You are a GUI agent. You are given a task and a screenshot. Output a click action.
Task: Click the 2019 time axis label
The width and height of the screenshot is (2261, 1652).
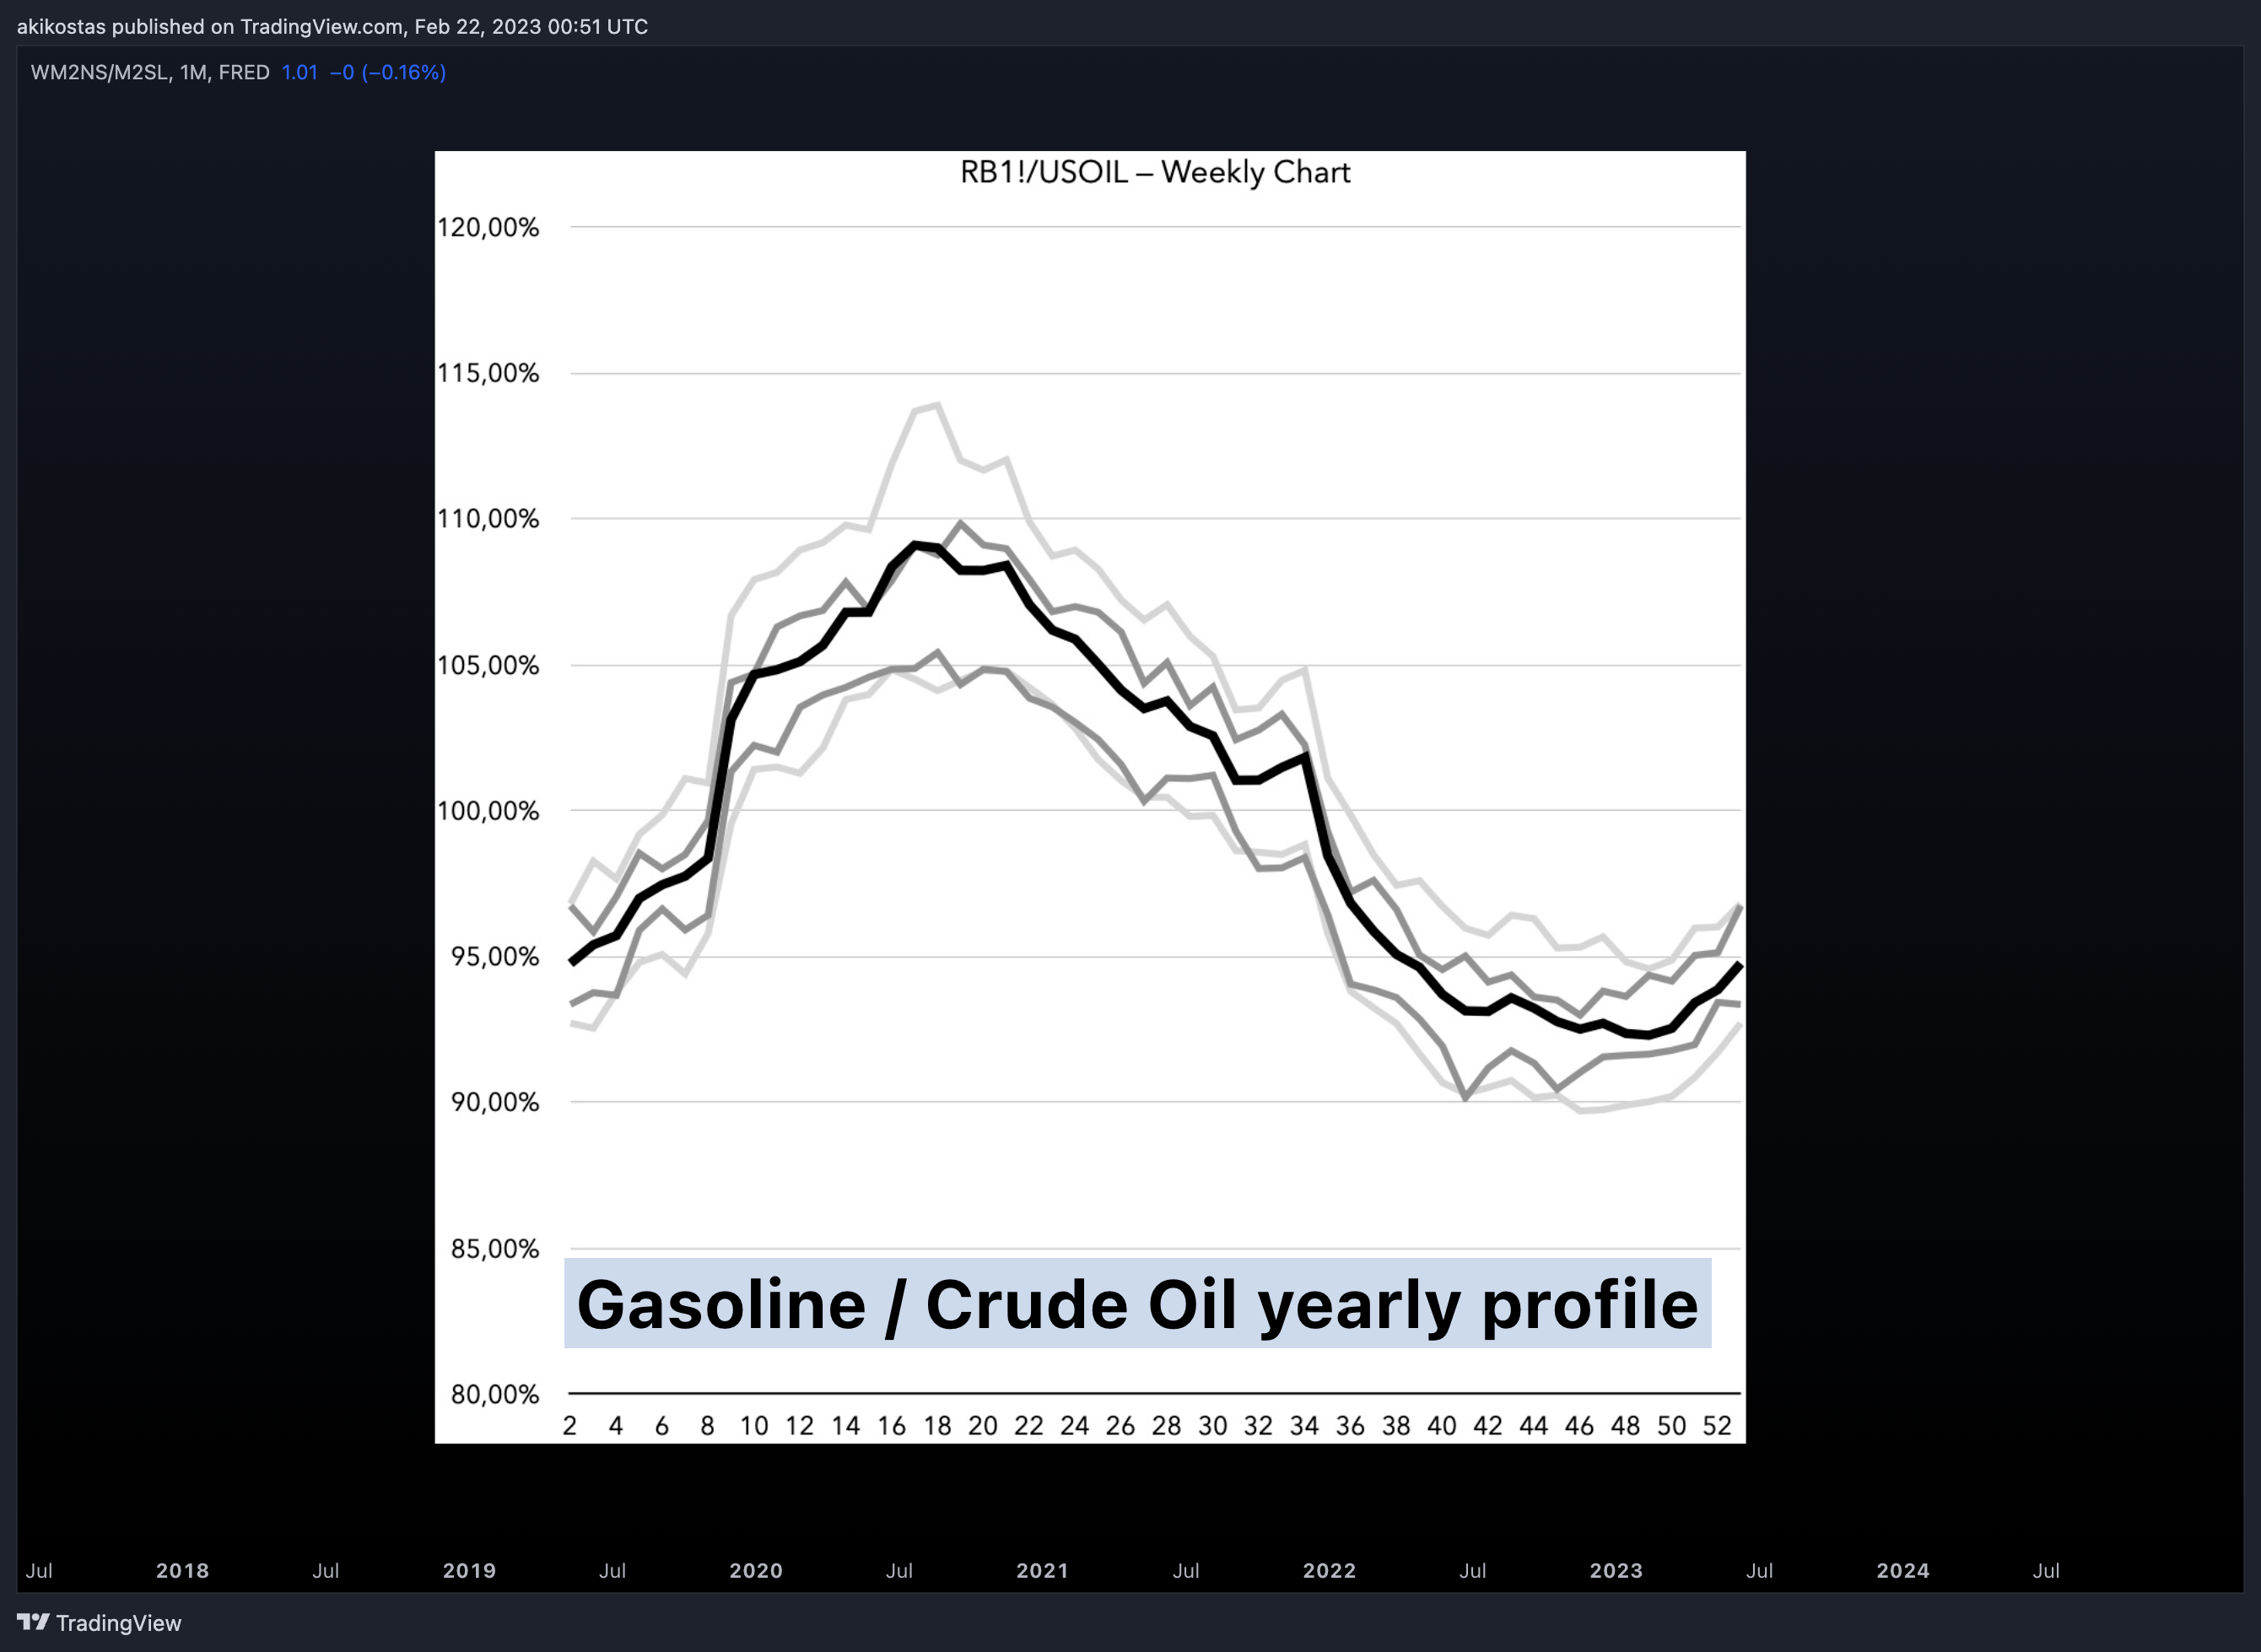[x=469, y=1570]
